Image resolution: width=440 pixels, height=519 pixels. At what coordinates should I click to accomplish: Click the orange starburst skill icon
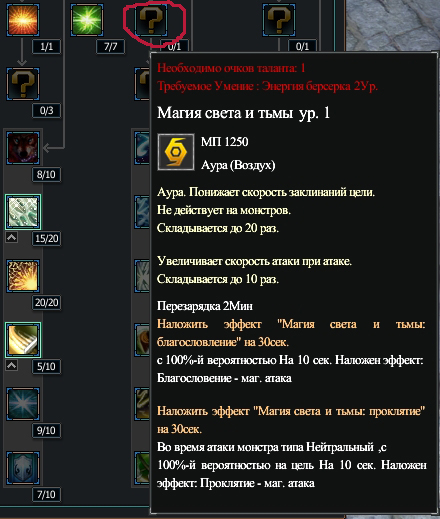[x=23, y=20]
